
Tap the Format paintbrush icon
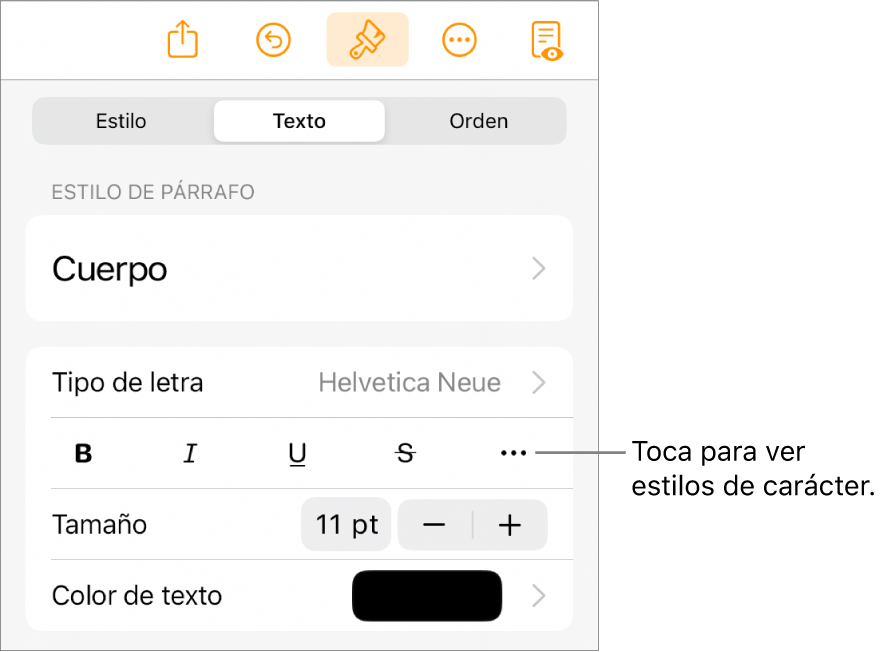(x=367, y=40)
